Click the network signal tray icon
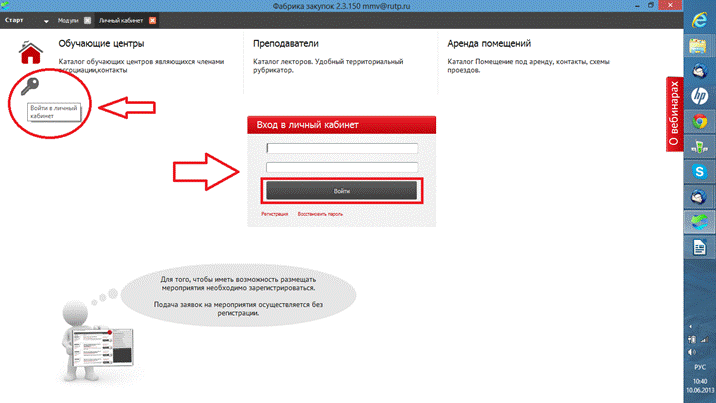 point(705,340)
